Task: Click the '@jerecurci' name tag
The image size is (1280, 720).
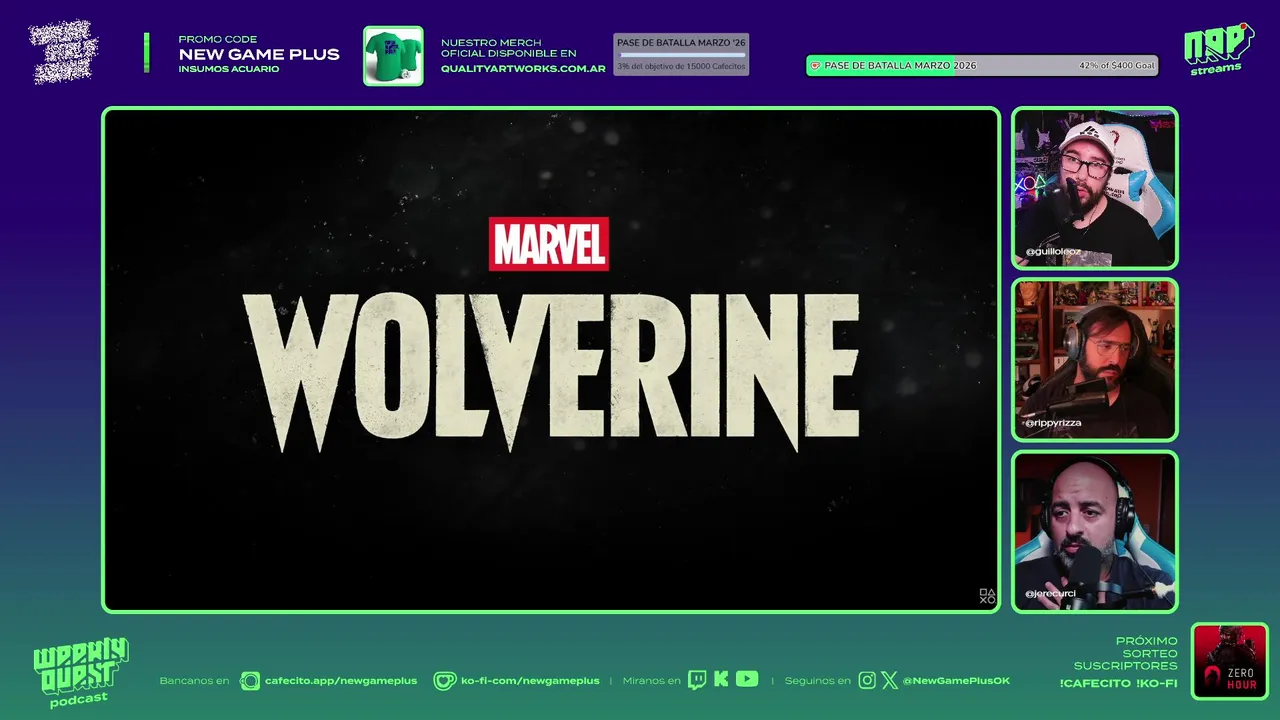Action: (1050, 594)
